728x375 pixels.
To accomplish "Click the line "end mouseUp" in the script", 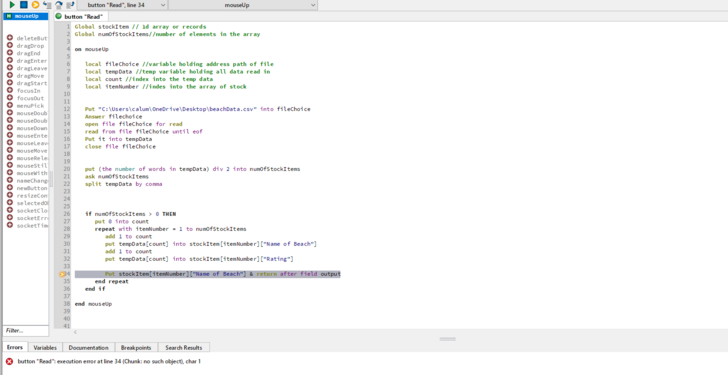I will pyautogui.click(x=93, y=304).
